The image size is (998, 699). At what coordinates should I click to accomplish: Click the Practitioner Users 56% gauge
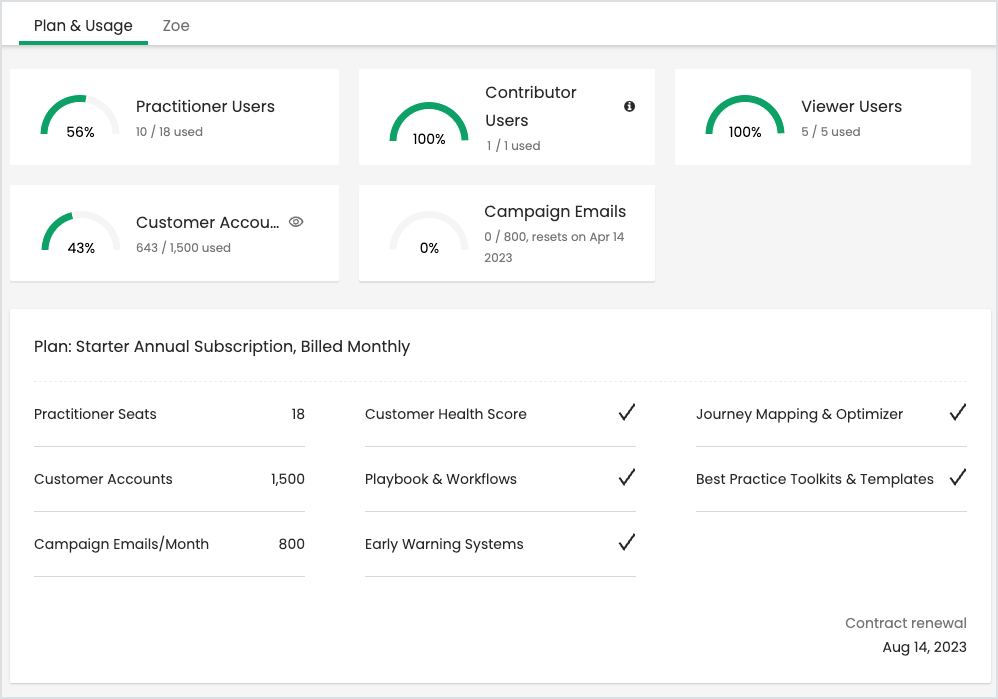click(x=80, y=116)
